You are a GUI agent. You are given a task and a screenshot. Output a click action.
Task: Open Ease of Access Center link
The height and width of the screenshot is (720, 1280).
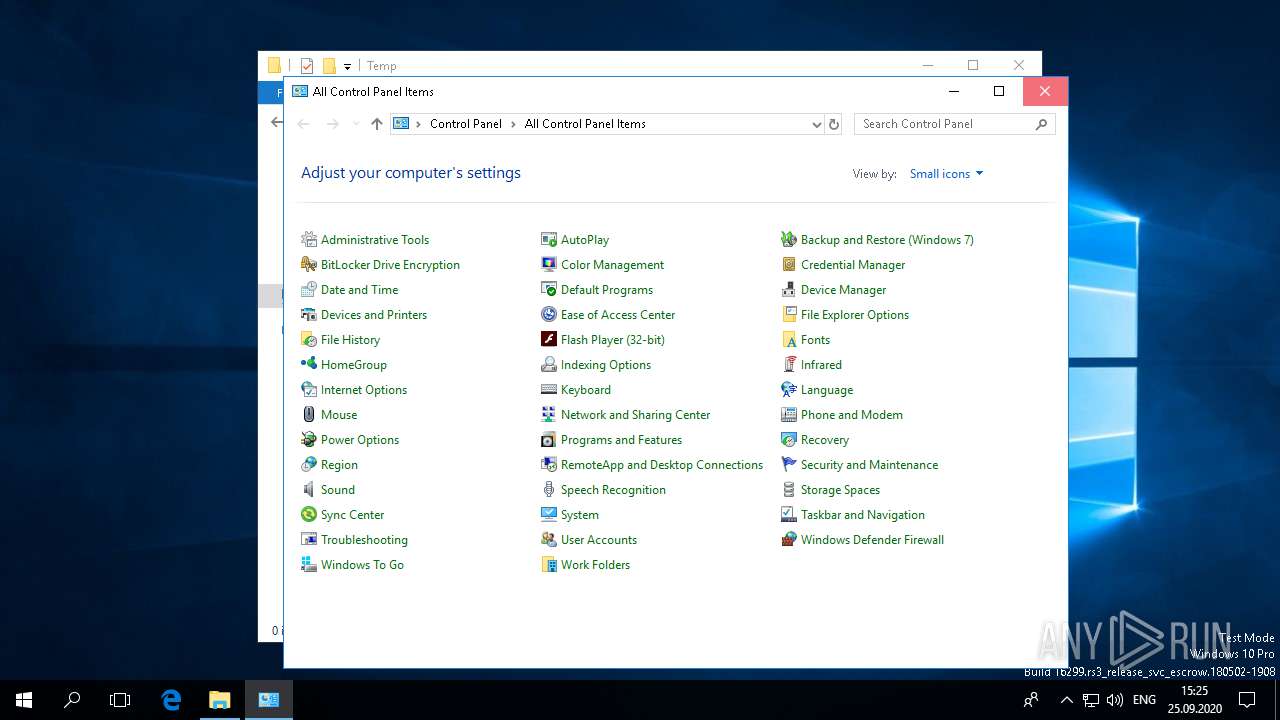(618, 315)
